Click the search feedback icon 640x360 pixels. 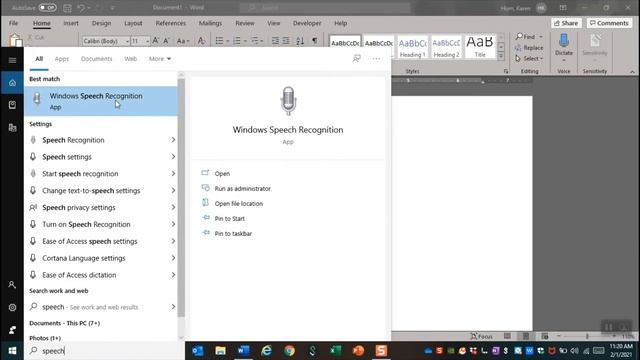tap(356, 59)
